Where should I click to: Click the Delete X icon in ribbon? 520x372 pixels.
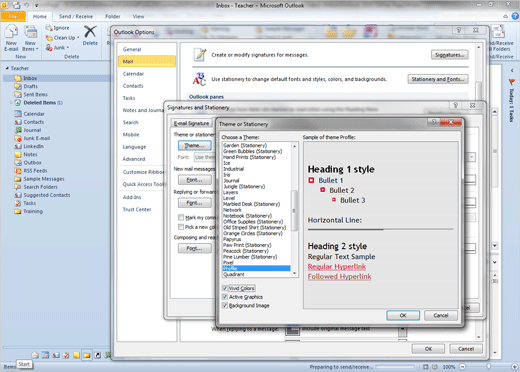coord(90,32)
